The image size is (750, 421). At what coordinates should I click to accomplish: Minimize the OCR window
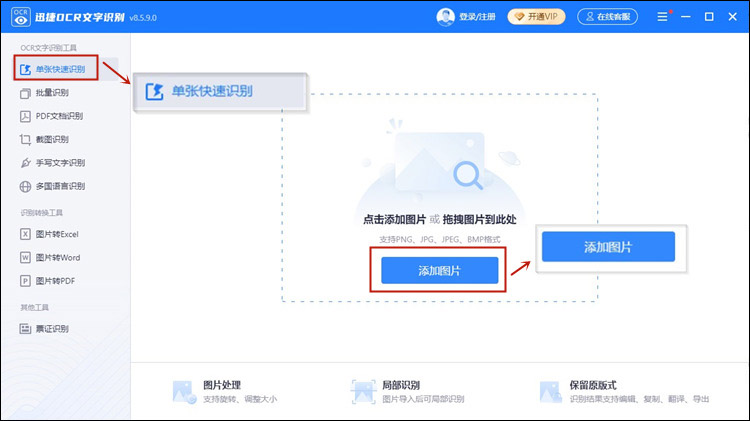click(686, 17)
